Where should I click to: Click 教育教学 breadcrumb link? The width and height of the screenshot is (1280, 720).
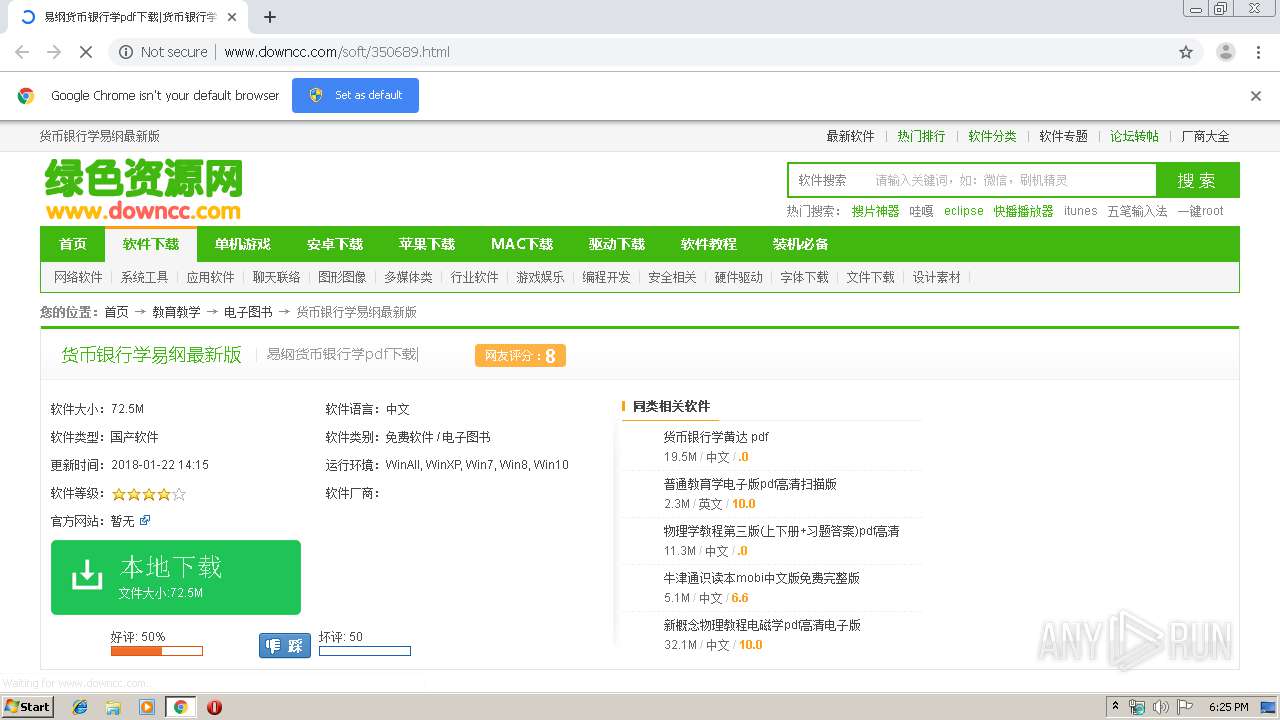click(x=176, y=313)
